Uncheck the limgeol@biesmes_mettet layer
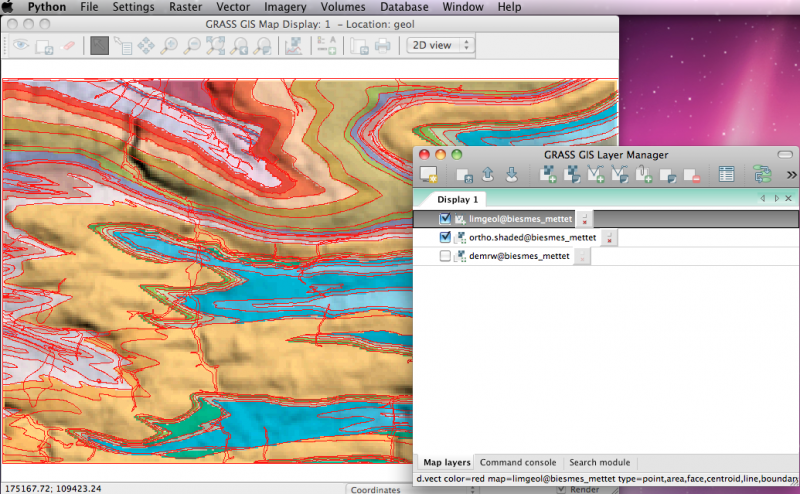The width and height of the screenshot is (800, 494). (445, 219)
